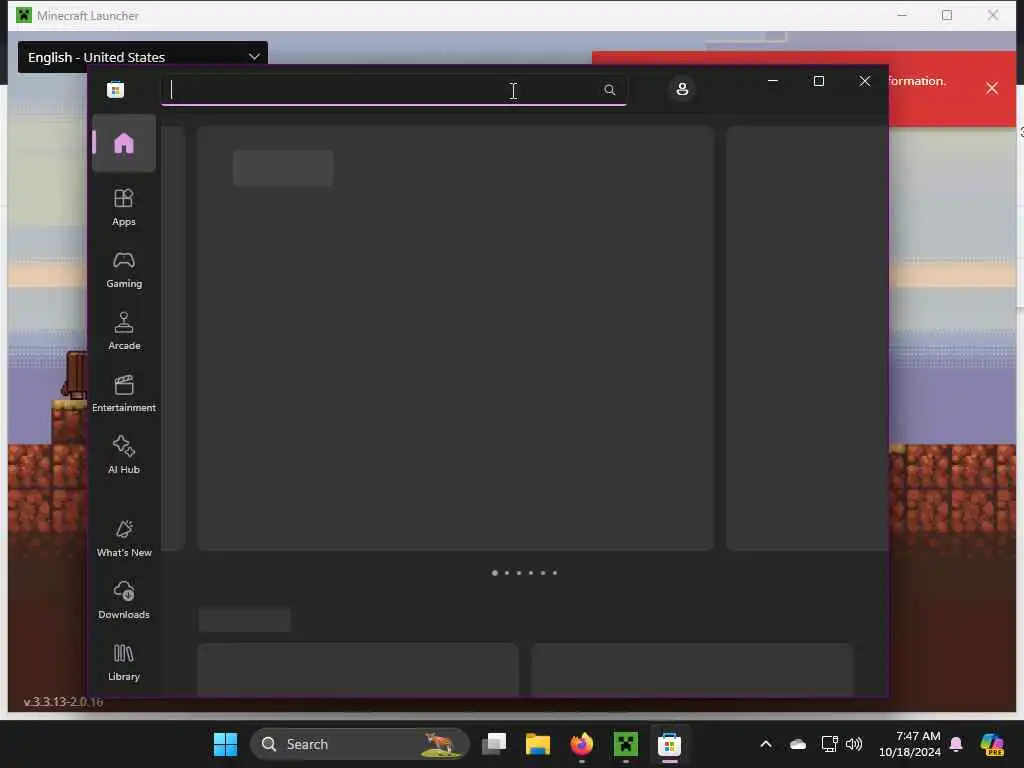Switch to Minecraft Launcher in taskbar
Viewport: 1024px width, 768px height.
(x=625, y=744)
